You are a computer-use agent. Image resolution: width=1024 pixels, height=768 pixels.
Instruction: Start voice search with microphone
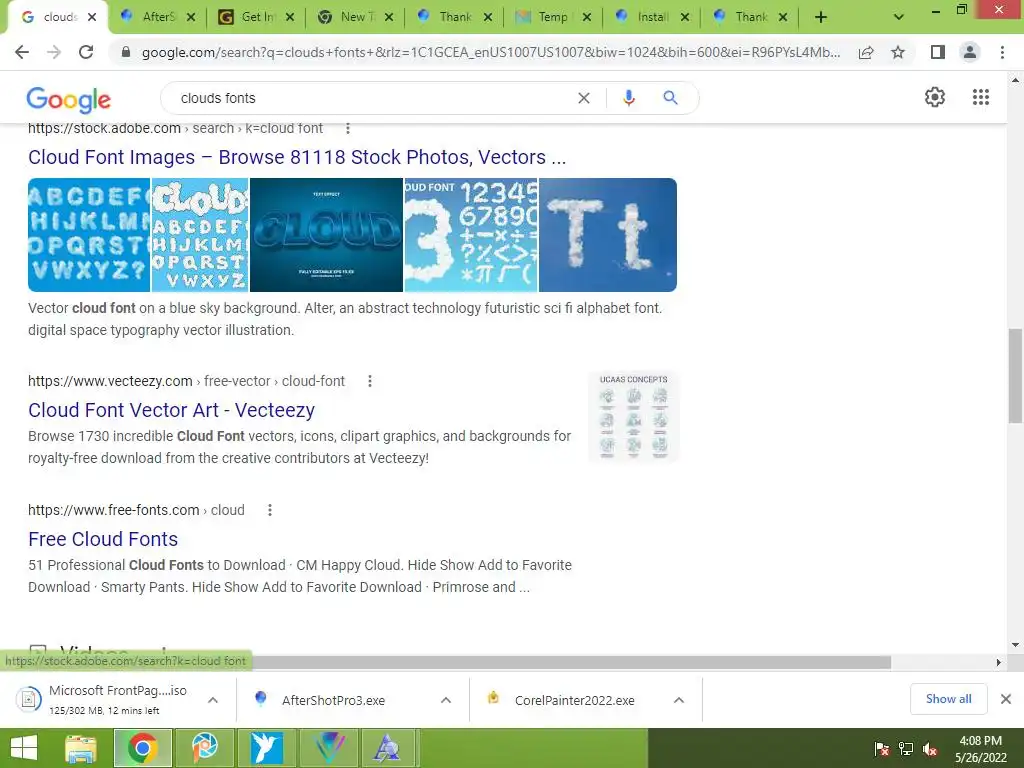628,98
